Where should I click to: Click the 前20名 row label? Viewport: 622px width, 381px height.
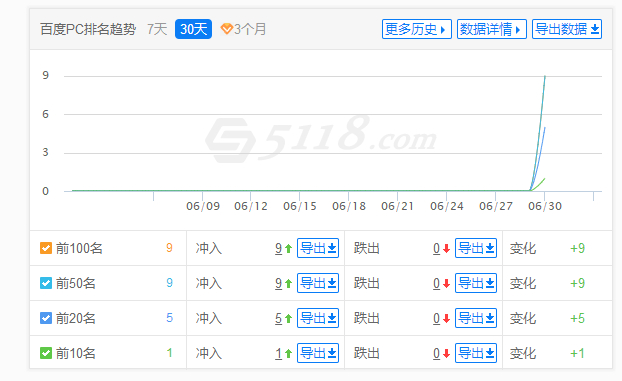click(x=75, y=318)
